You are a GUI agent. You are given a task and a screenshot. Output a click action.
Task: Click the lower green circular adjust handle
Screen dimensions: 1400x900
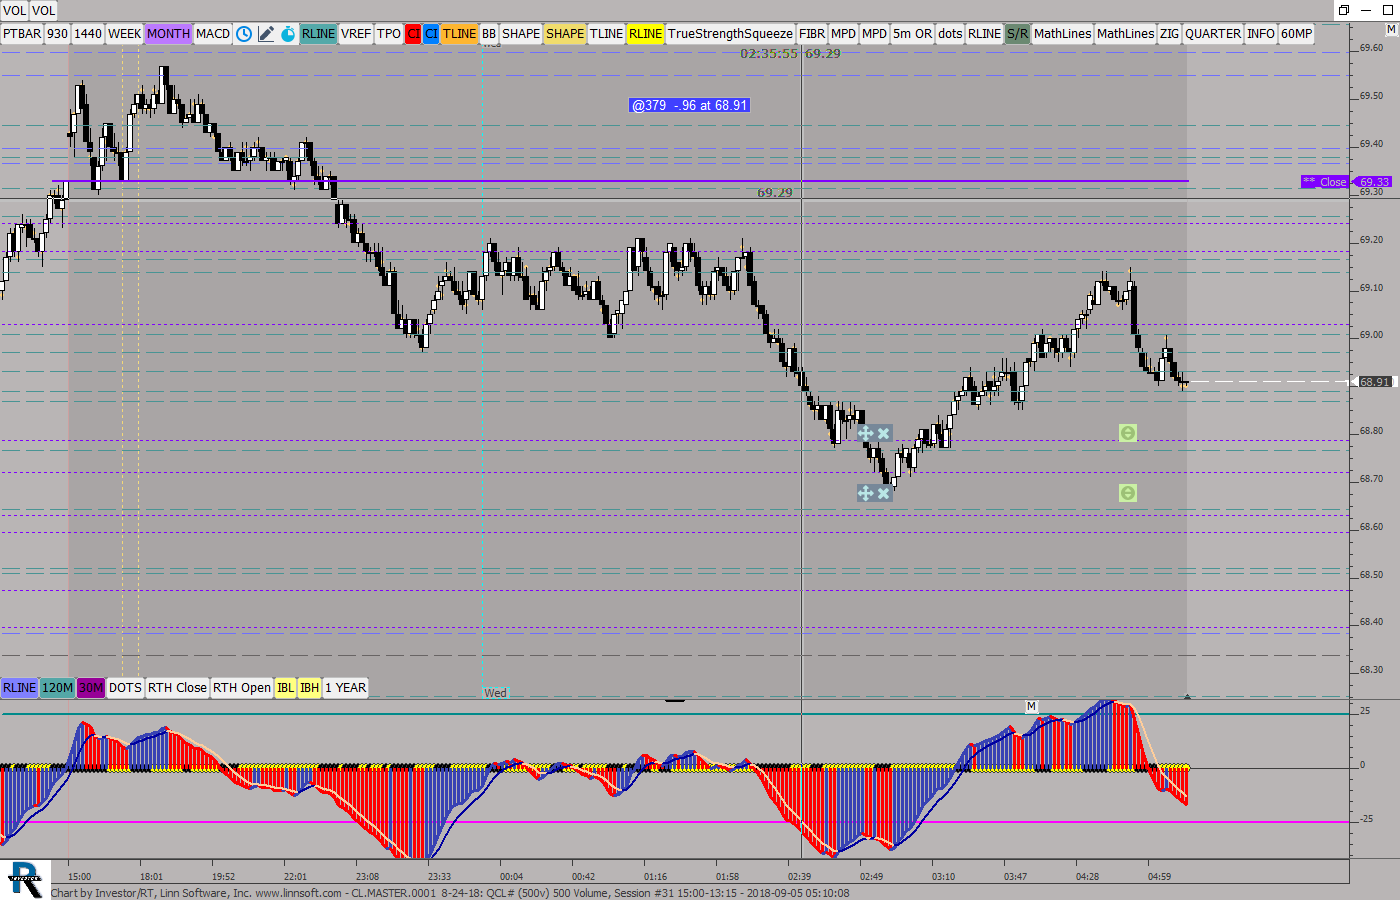click(1127, 493)
